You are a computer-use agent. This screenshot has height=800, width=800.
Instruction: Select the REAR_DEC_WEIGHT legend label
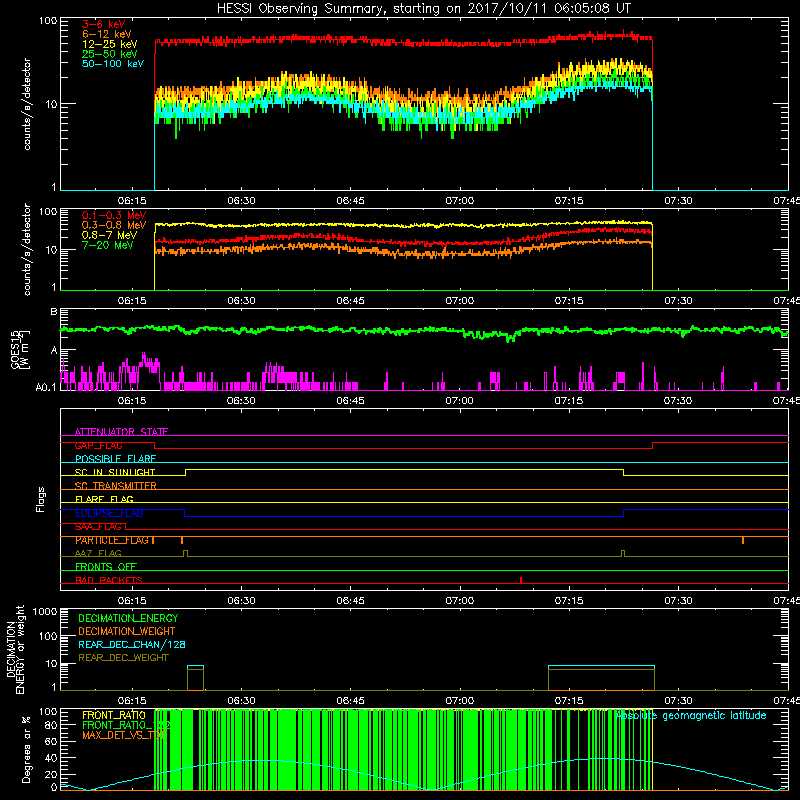point(123,658)
